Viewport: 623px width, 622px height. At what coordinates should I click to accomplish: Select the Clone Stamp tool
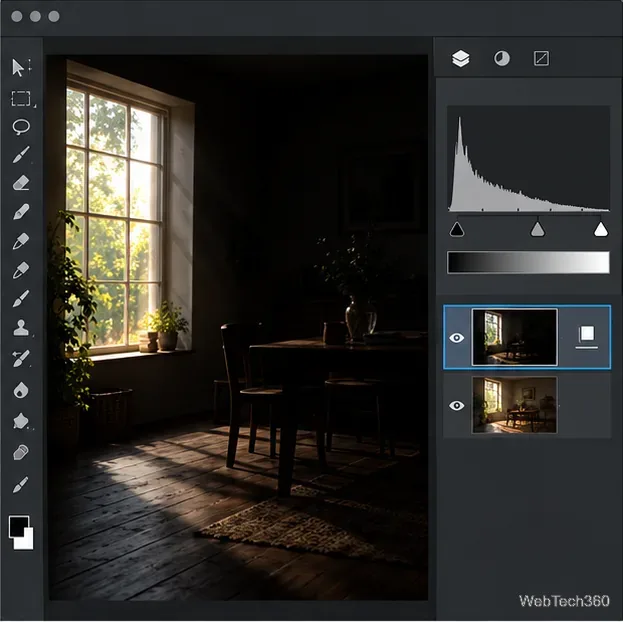(21, 328)
